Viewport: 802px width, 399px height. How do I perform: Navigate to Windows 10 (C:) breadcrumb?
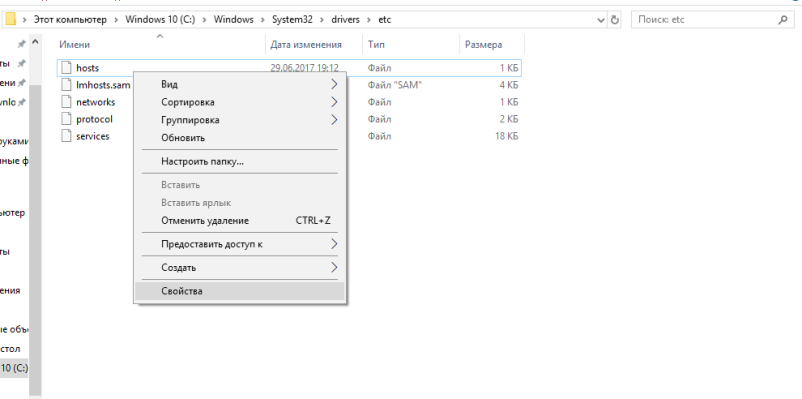coord(160,20)
